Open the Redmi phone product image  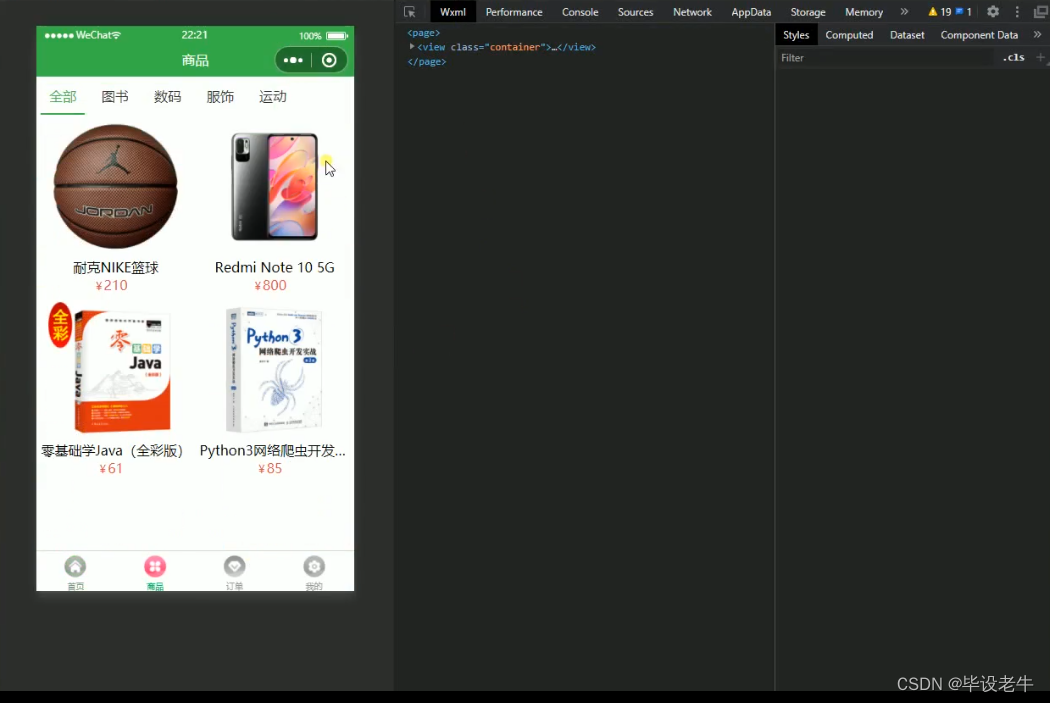click(275, 186)
